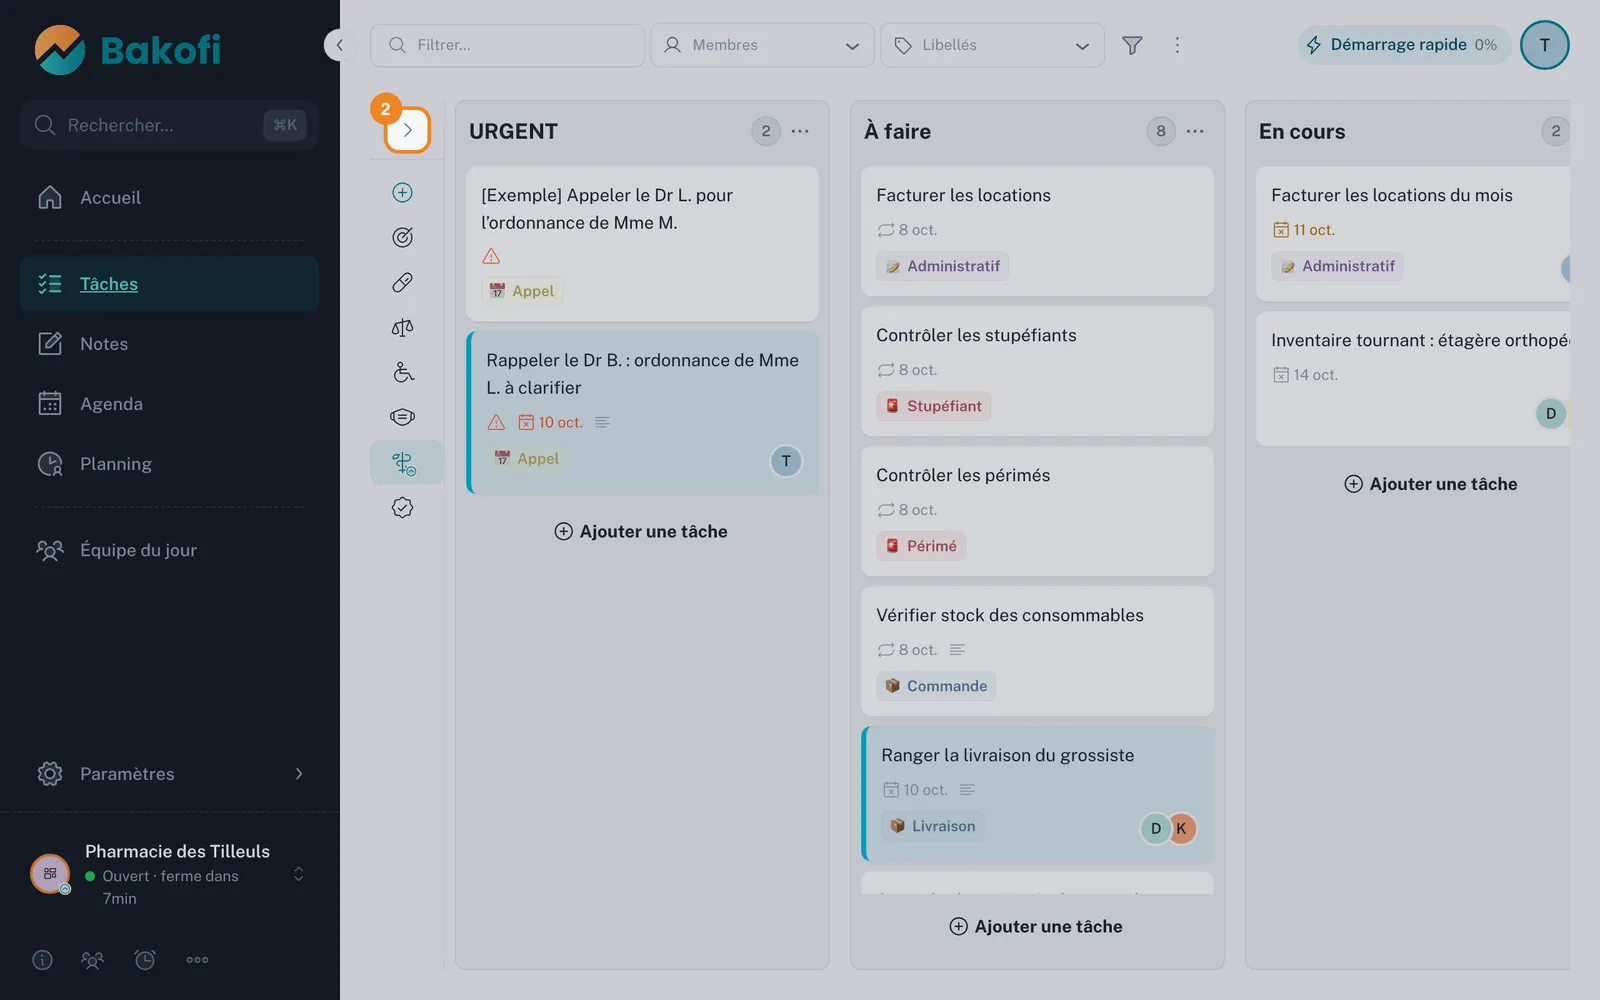
Task: Open the Pharmacie des Tilleuls switcher
Action: [x=170, y=874]
